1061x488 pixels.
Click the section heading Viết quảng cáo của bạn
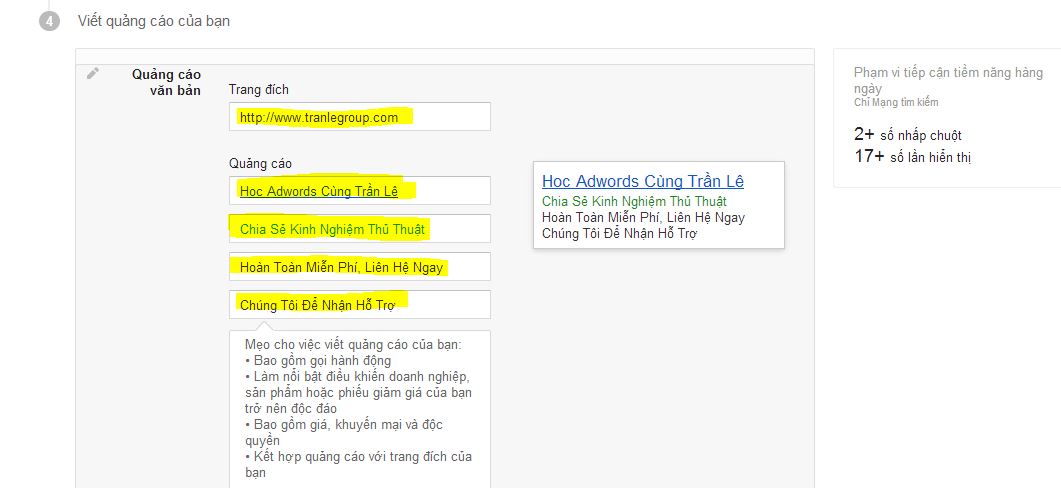154,21
